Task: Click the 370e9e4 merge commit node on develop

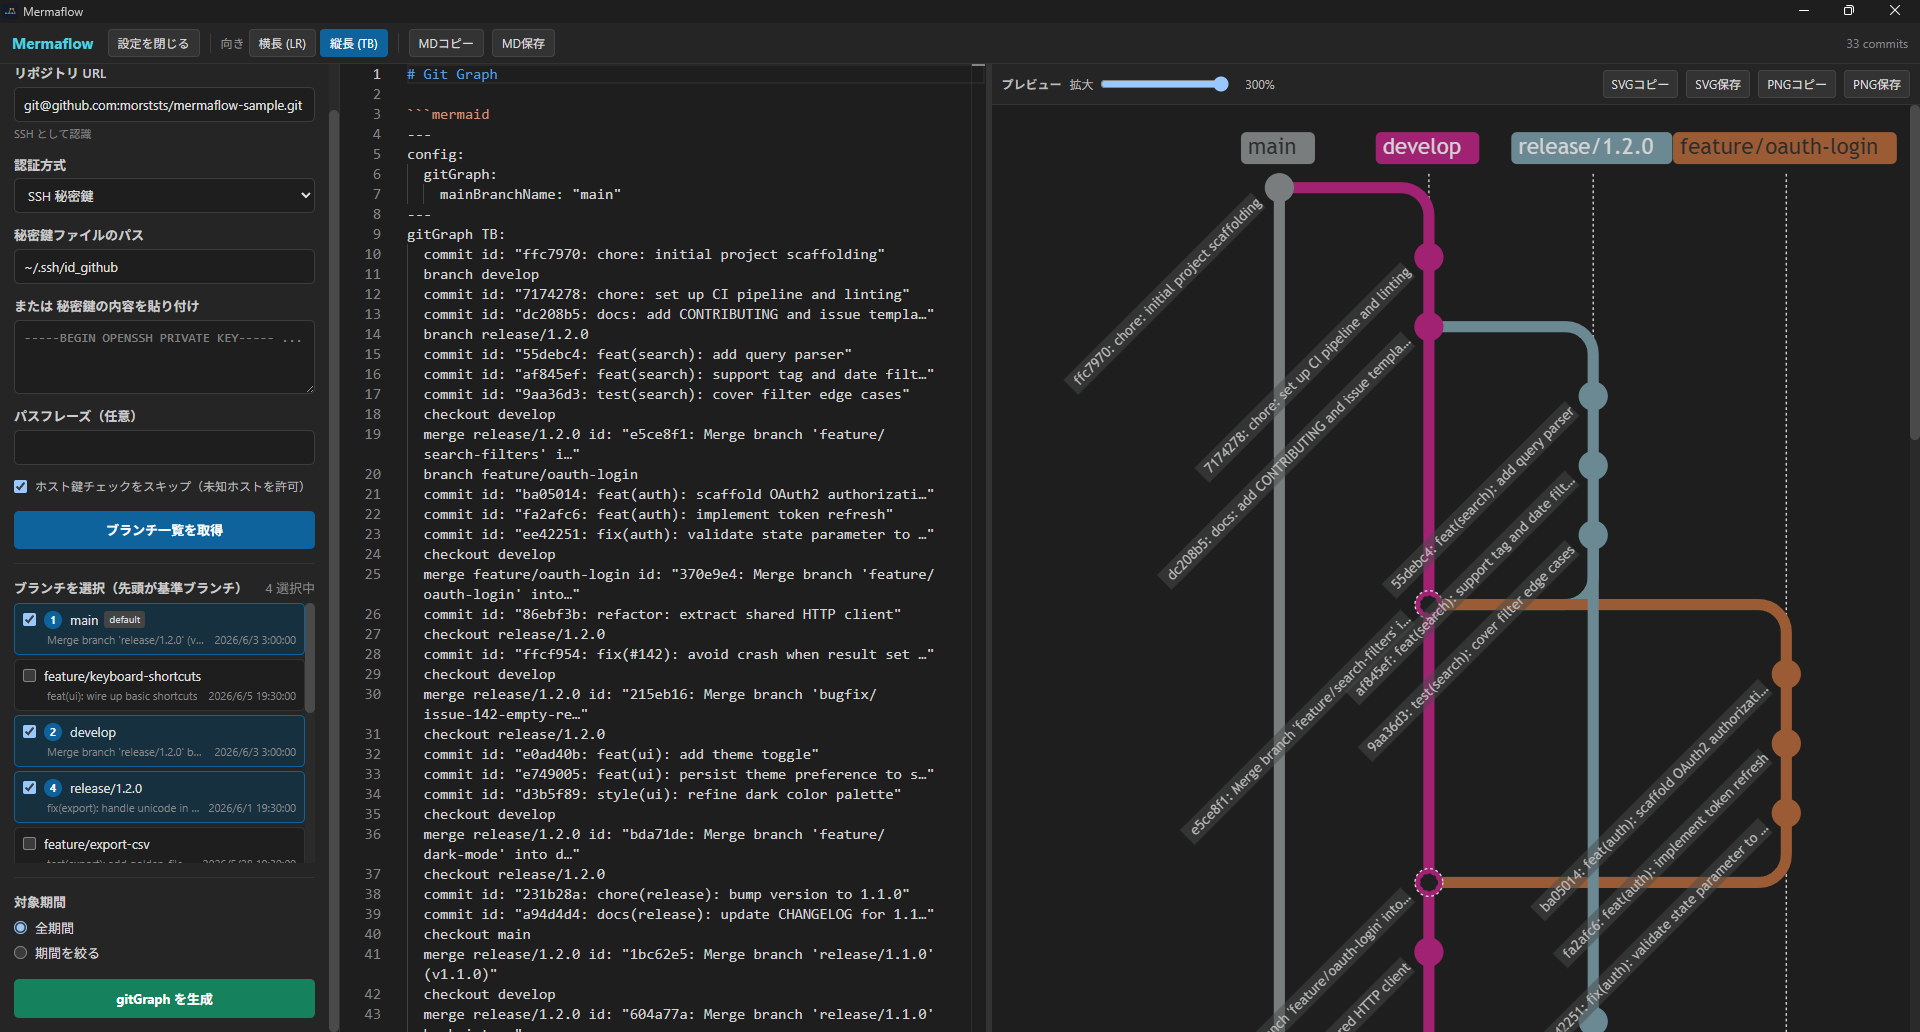Action: [1429, 882]
